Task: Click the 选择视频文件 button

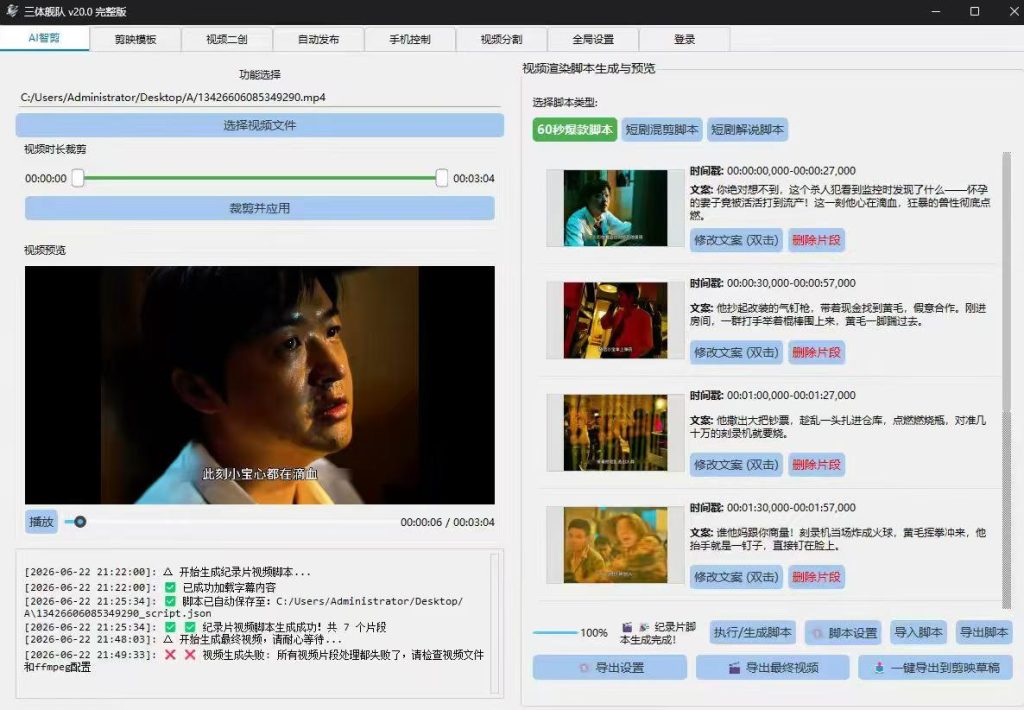Action: point(260,125)
